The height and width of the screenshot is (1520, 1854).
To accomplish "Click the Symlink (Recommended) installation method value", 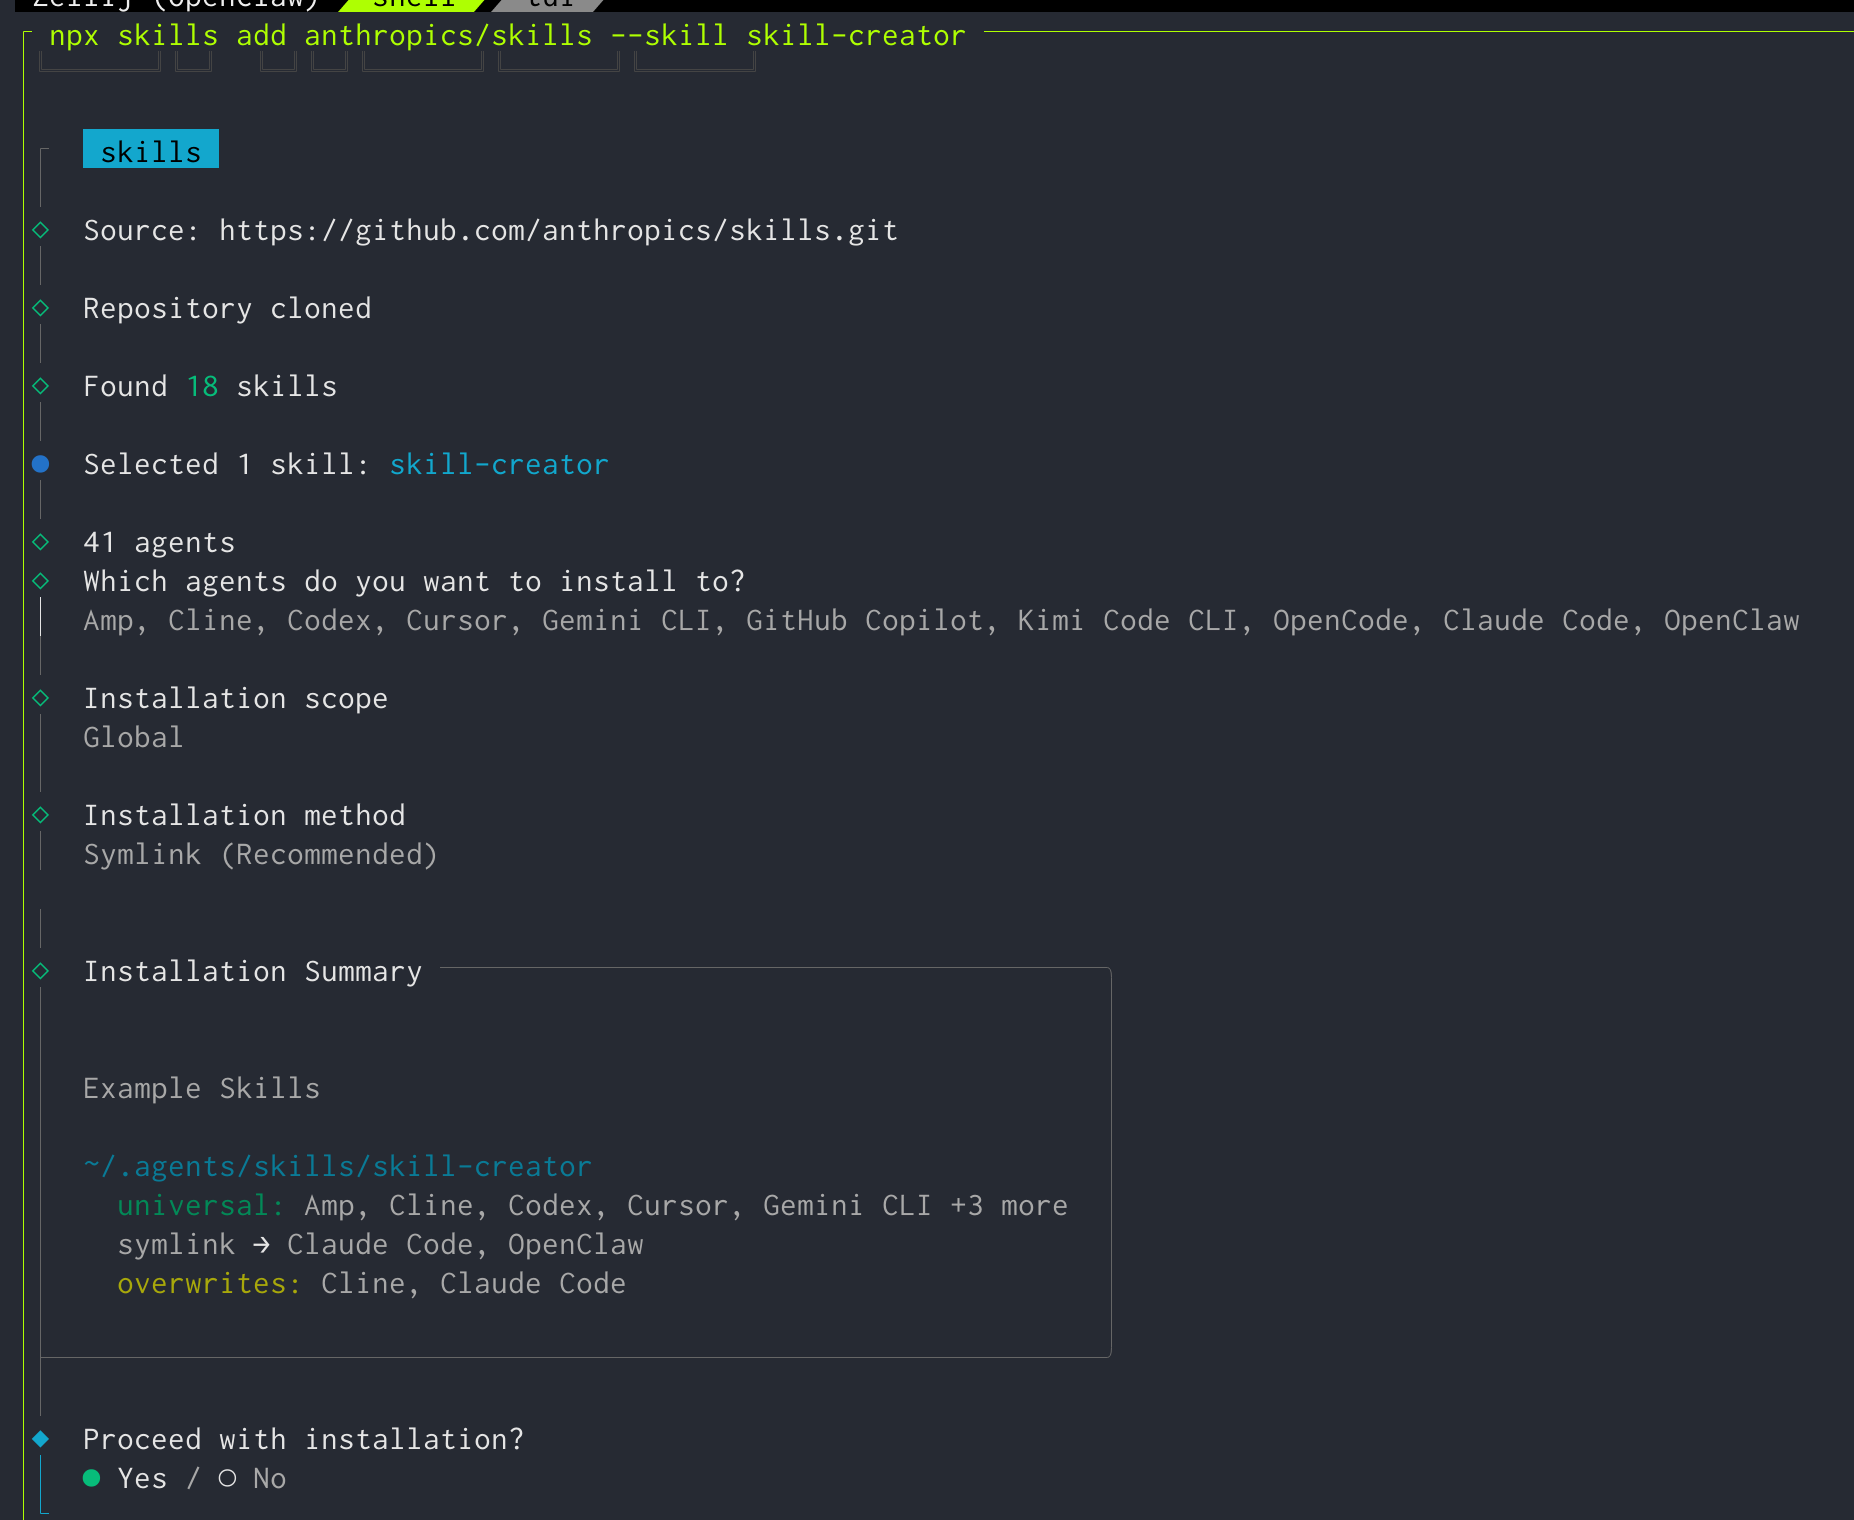I will [260, 854].
